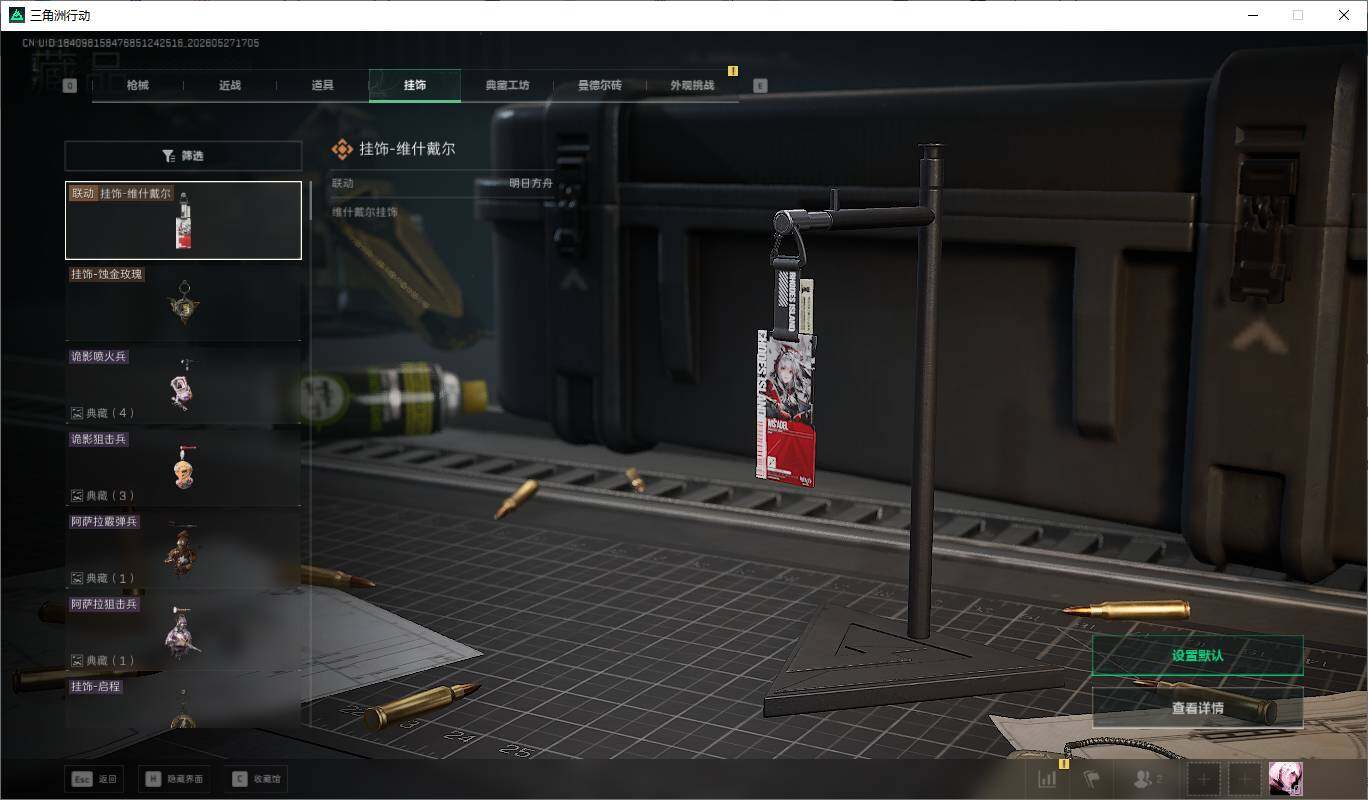The image size is (1368, 800).
Task: Click the 查看详情 view details button
Action: (x=1197, y=708)
